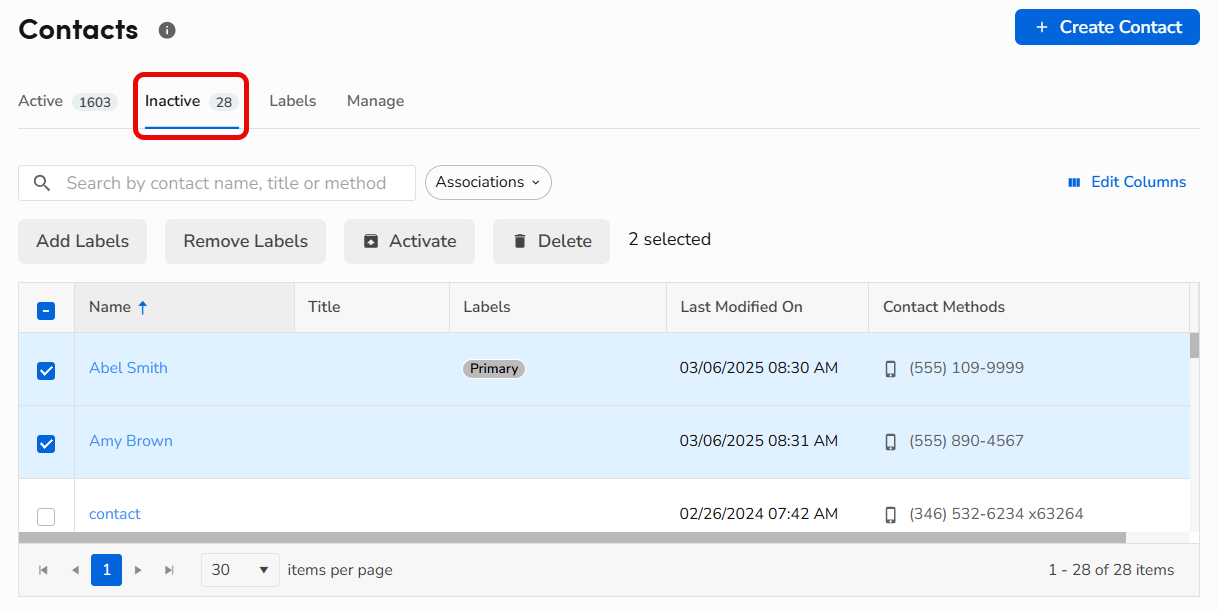Click the Primary label badge

pos(494,369)
